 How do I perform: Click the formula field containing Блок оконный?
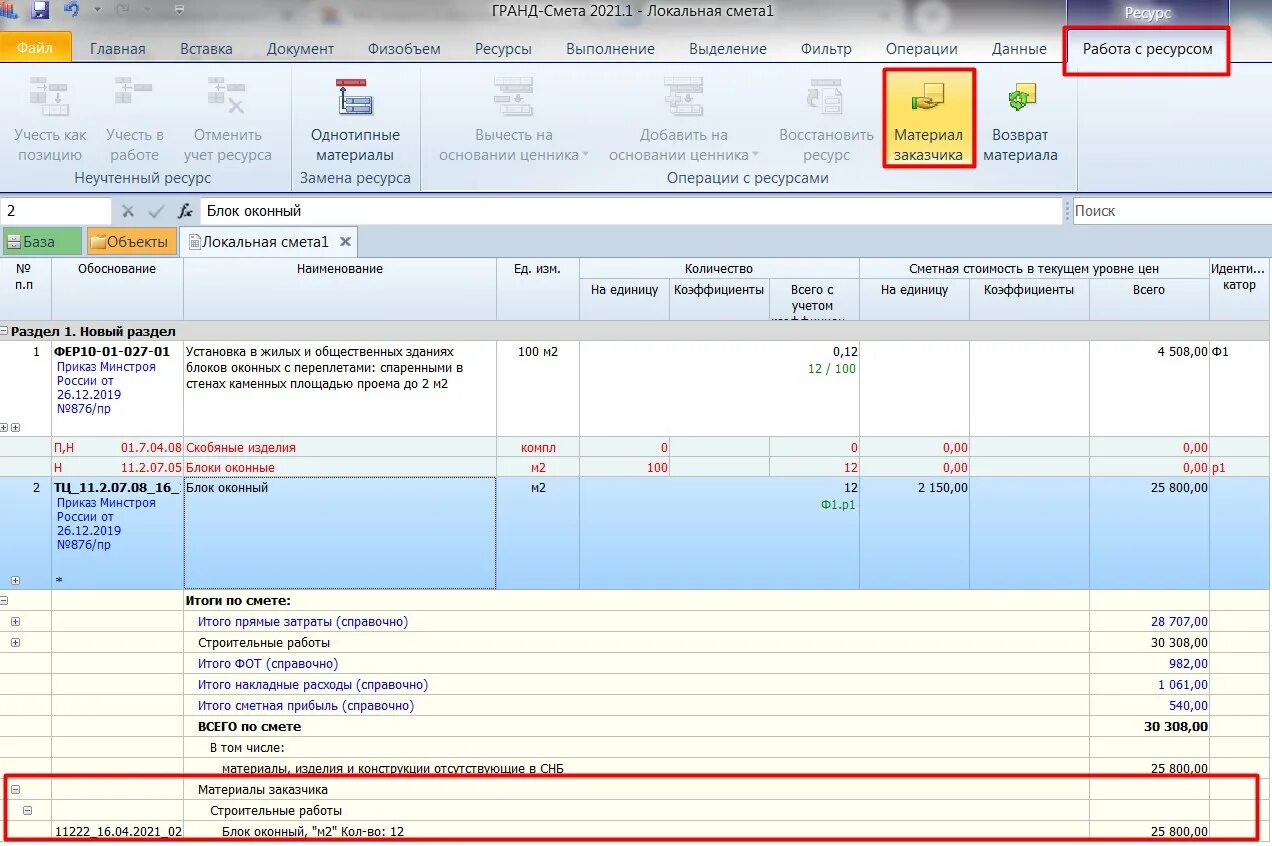631,211
